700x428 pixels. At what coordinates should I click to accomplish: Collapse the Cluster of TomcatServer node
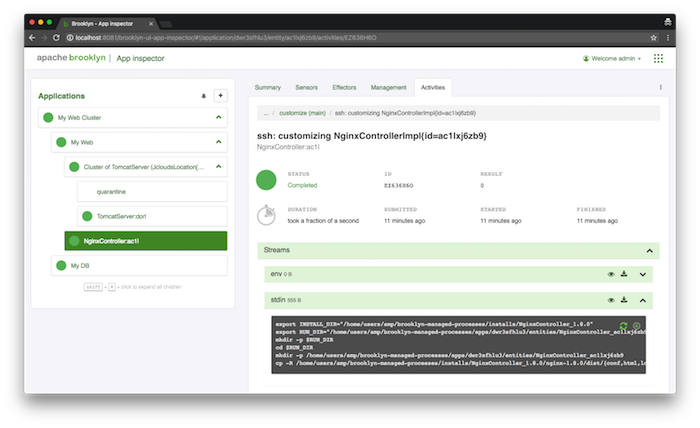pos(218,167)
